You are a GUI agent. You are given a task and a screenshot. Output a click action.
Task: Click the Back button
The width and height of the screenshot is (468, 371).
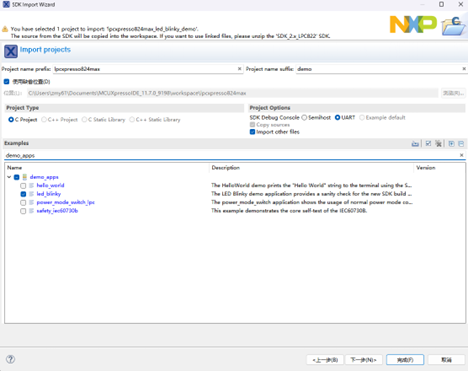tap(325, 360)
